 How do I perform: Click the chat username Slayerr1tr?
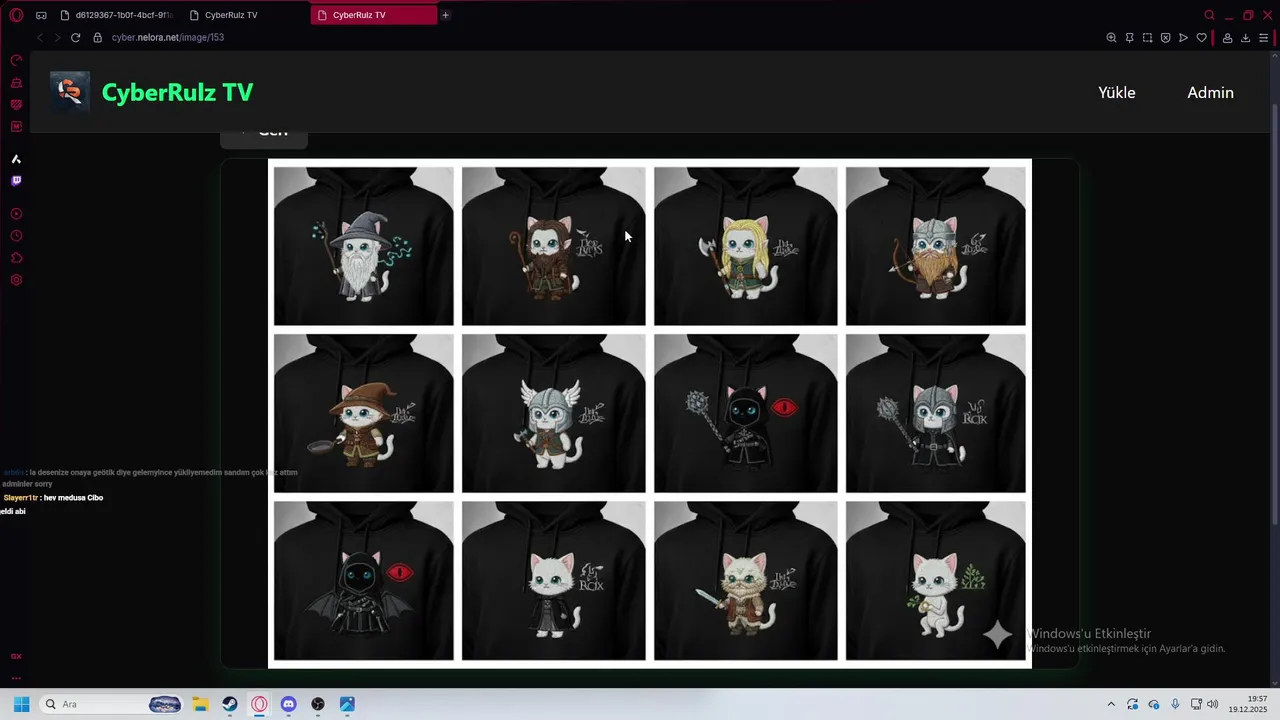click(20, 497)
